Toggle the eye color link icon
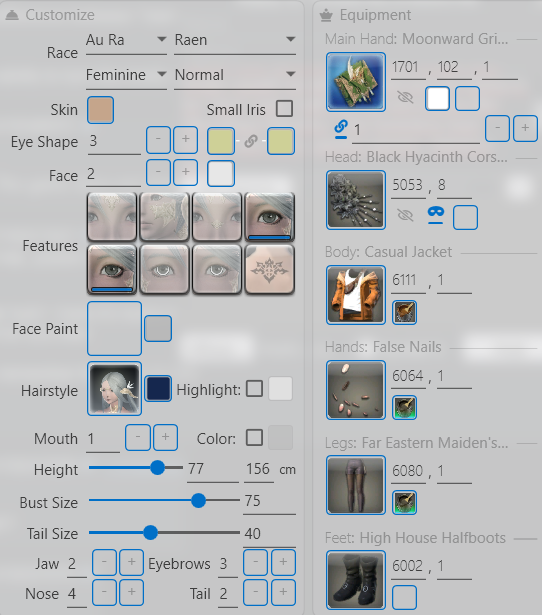 click(x=251, y=141)
